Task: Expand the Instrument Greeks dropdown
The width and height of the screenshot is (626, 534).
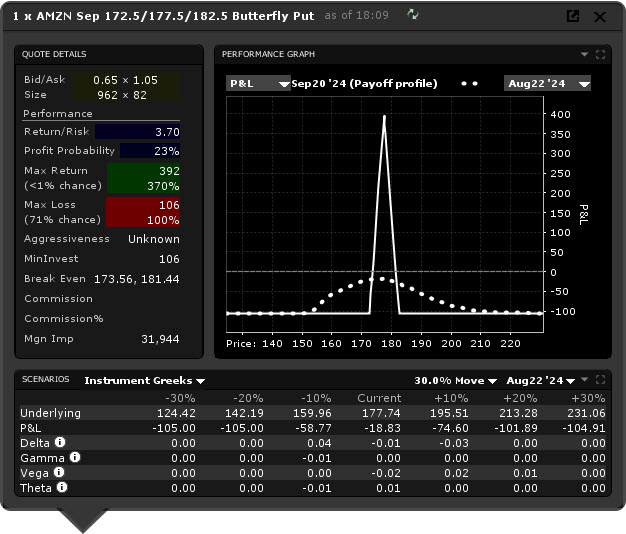Action: click(x=145, y=381)
